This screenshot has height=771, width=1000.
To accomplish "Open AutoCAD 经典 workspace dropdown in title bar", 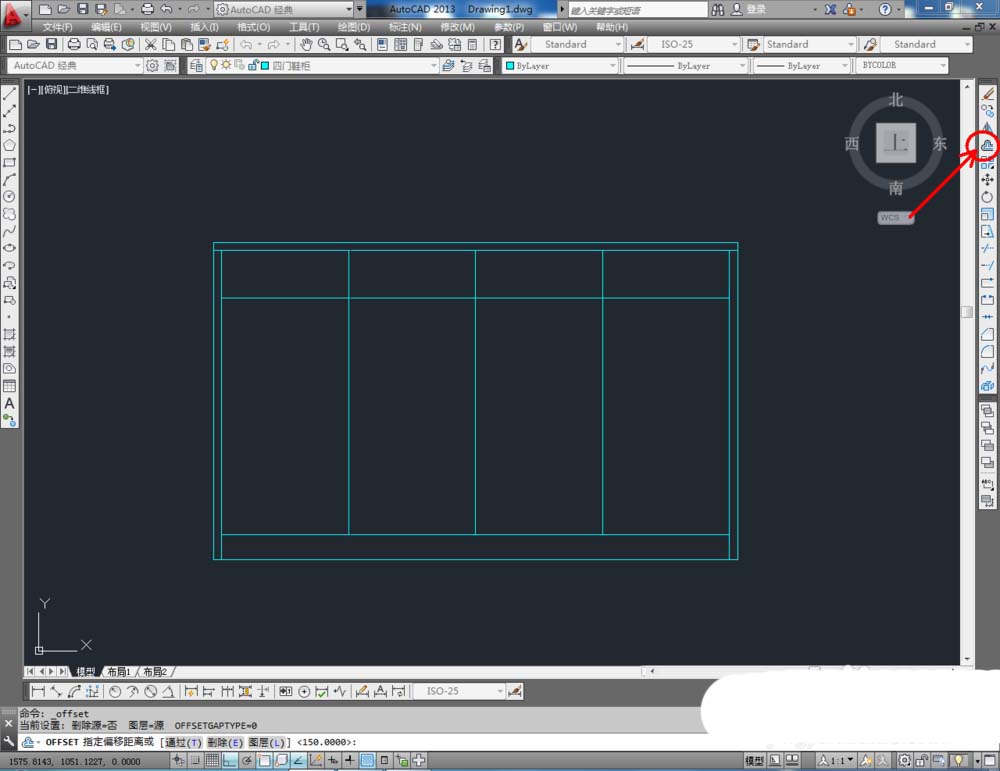I will pyautogui.click(x=284, y=10).
